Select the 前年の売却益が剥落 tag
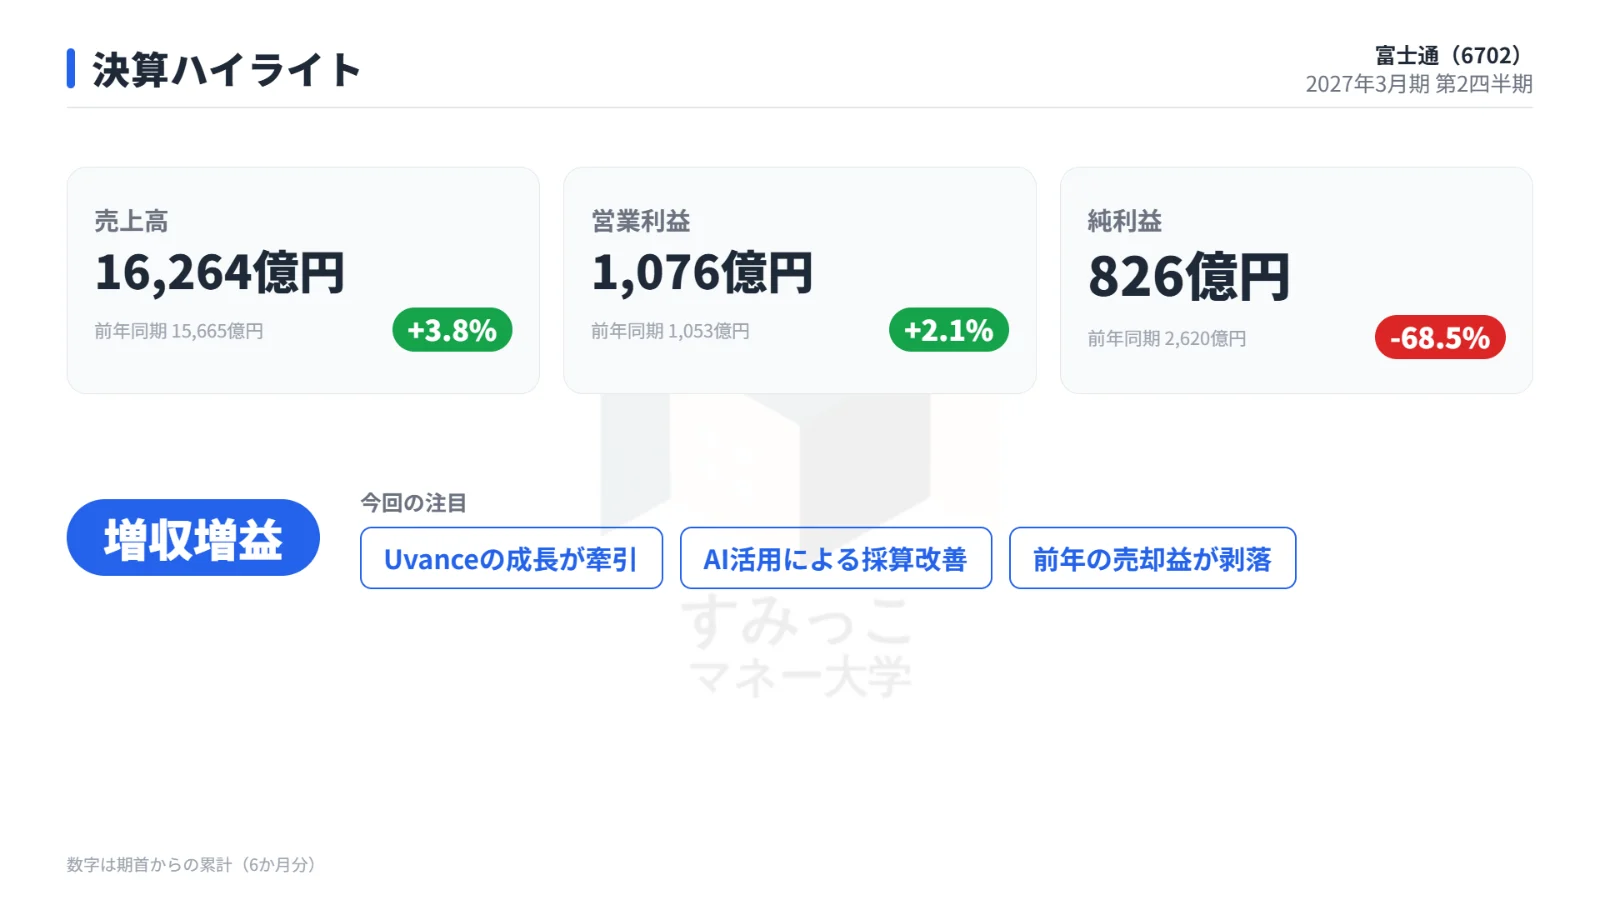The width and height of the screenshot is (1600, 900). pos(1152,558)
